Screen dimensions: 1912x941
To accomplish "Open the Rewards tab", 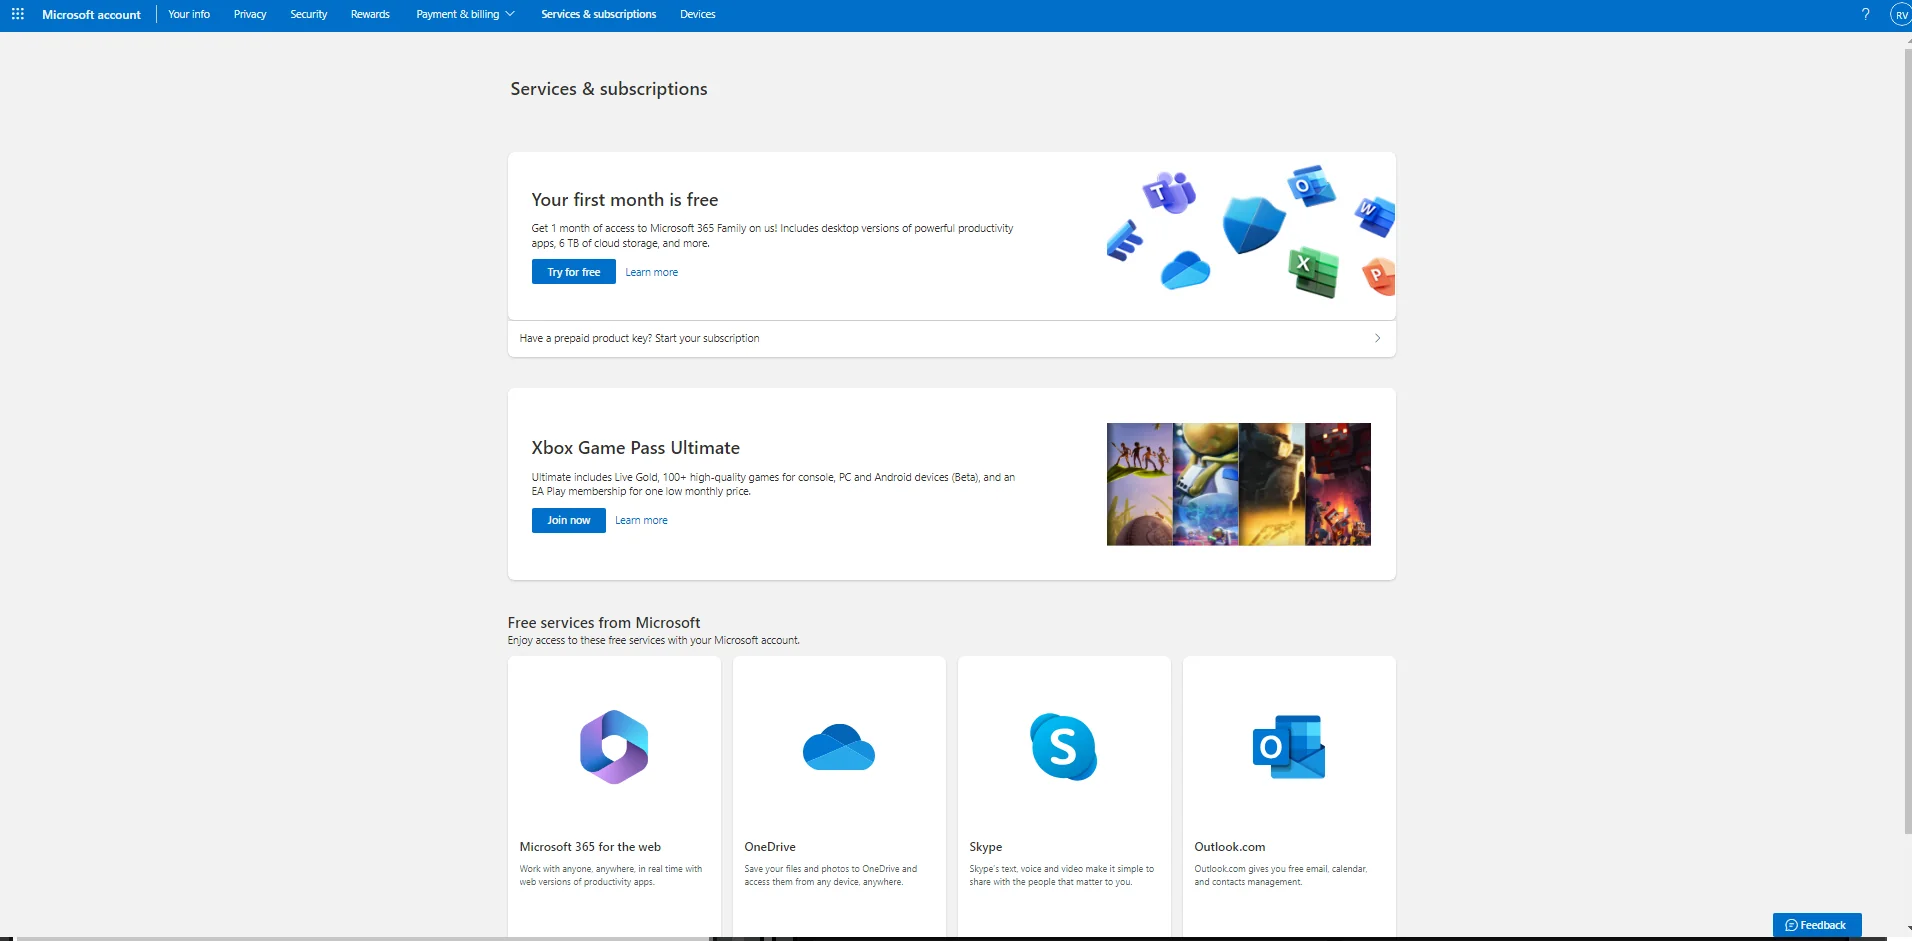I will click(370, 14).
